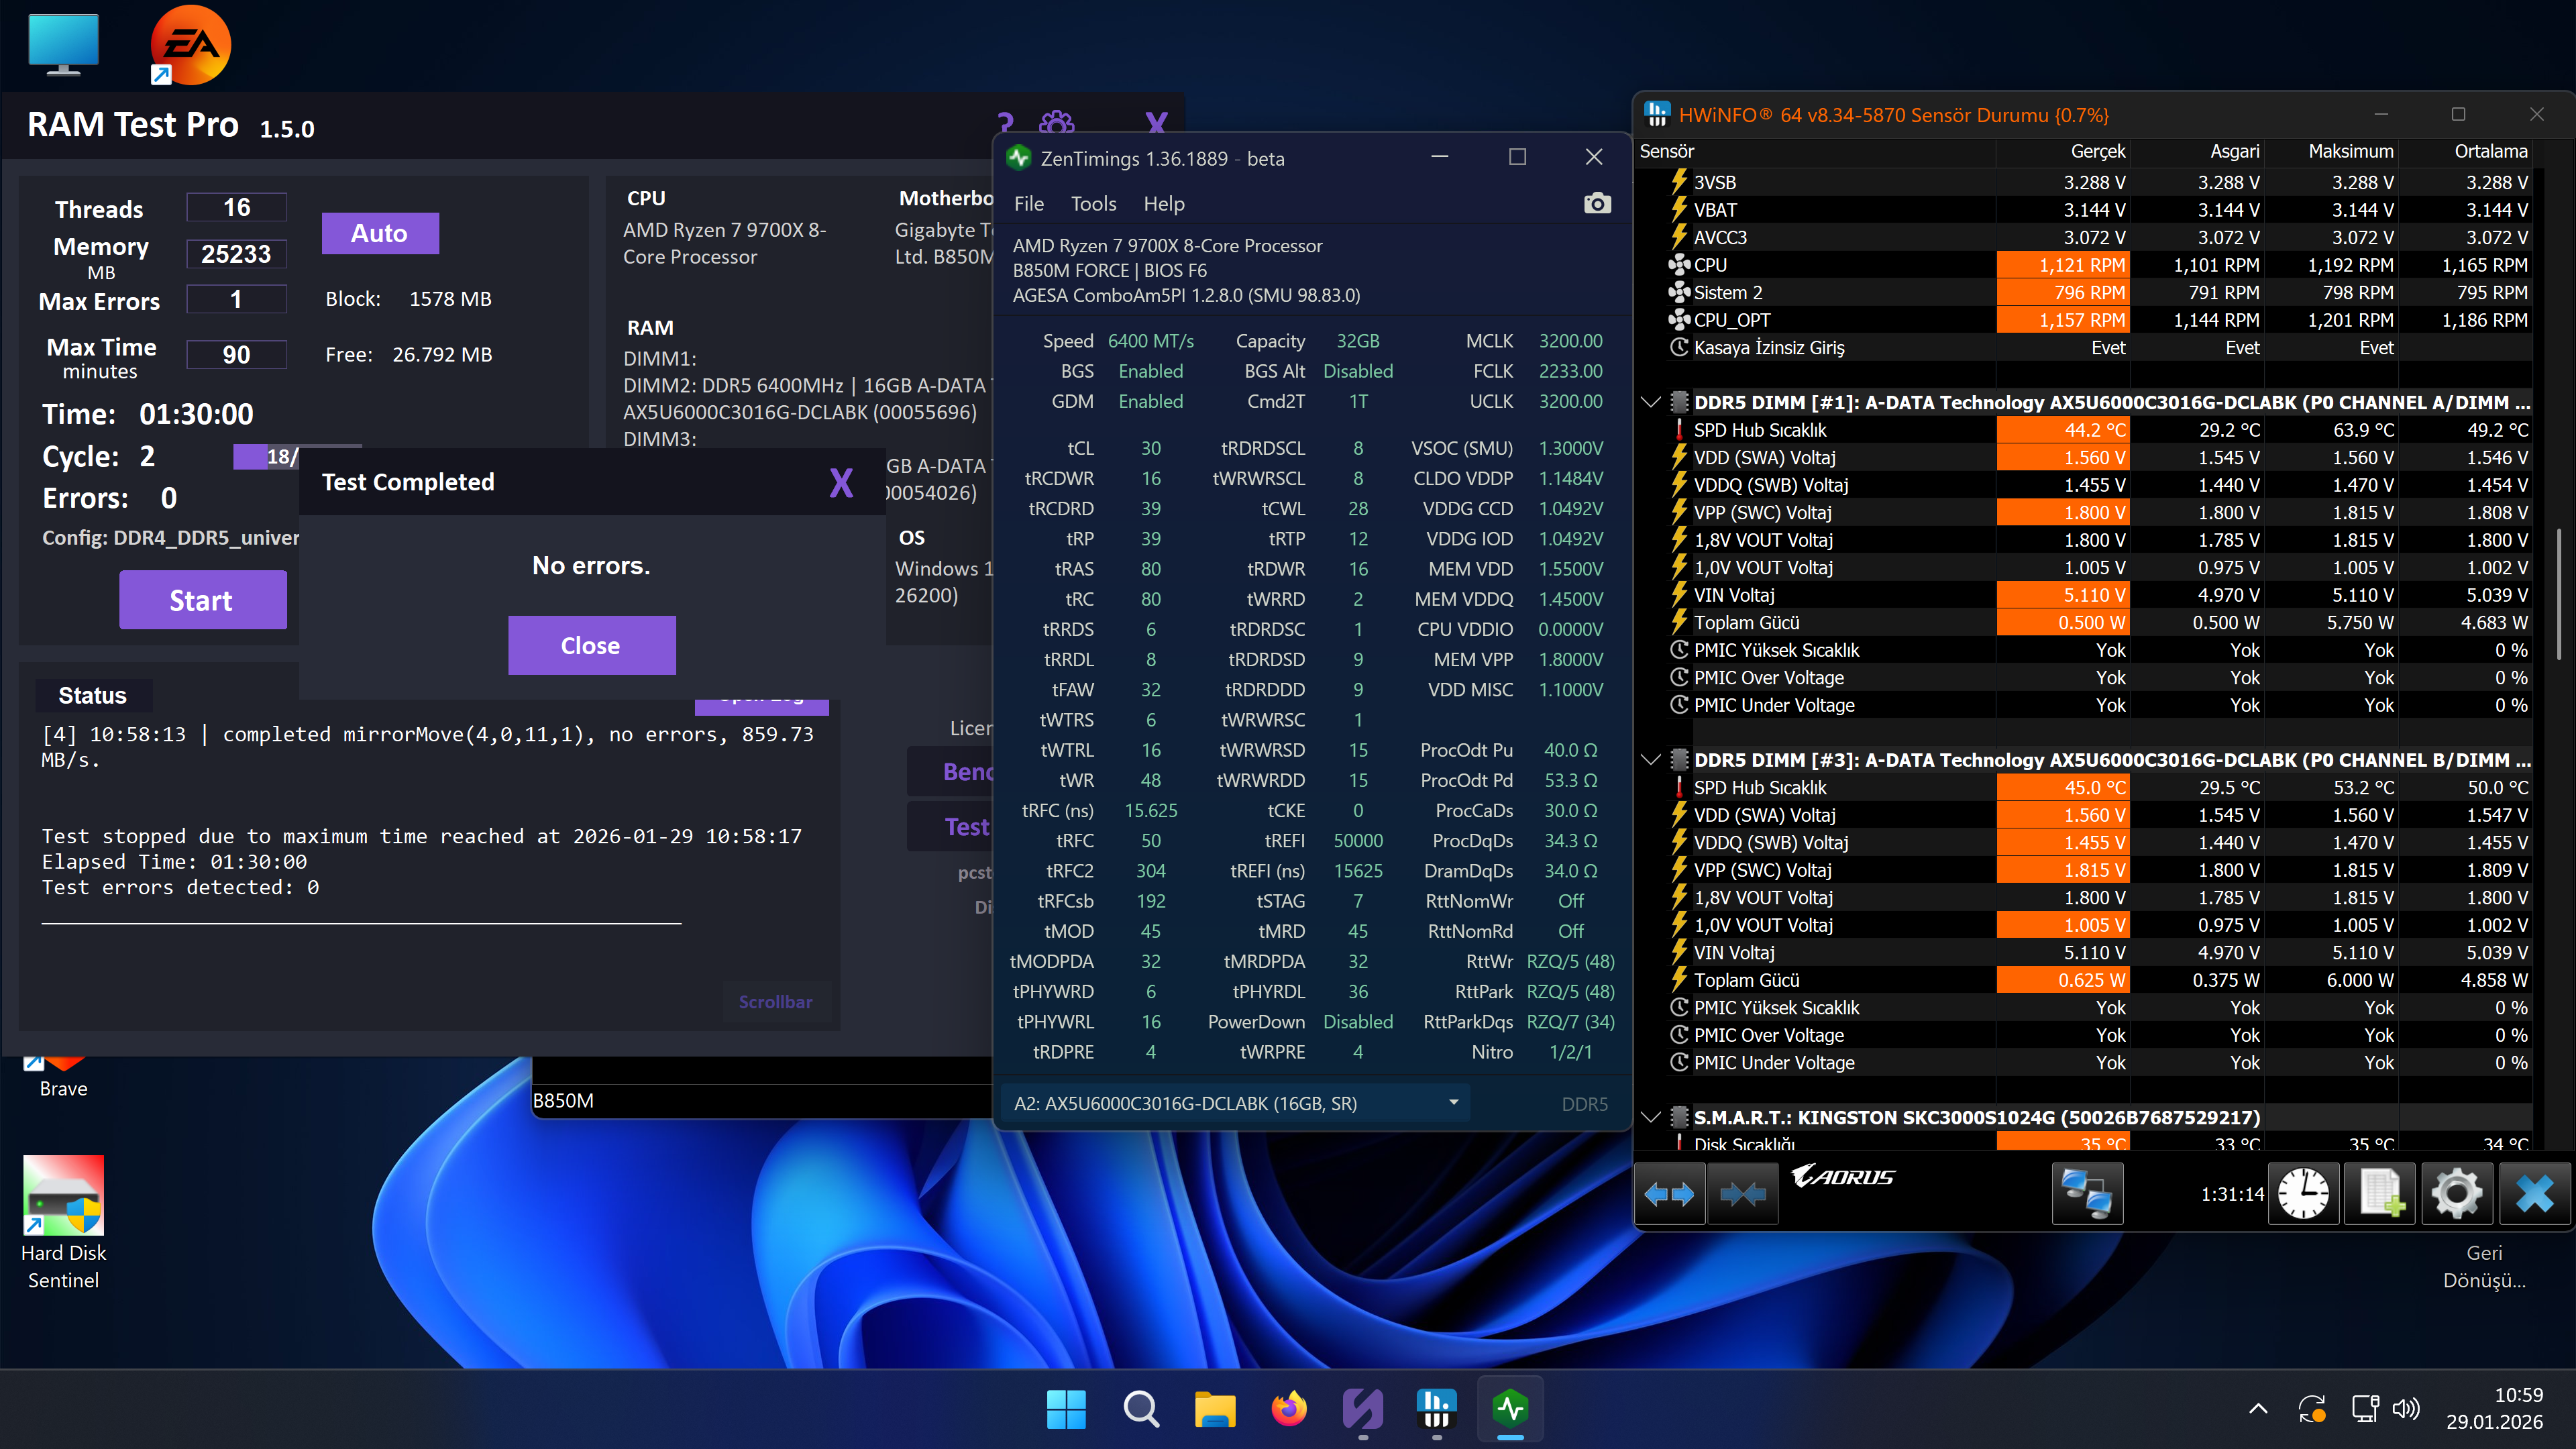2576x1449 pixels.
Task: Click the VSOC (SMU) 1.3000V value
Action: [x=1570, y=448]
